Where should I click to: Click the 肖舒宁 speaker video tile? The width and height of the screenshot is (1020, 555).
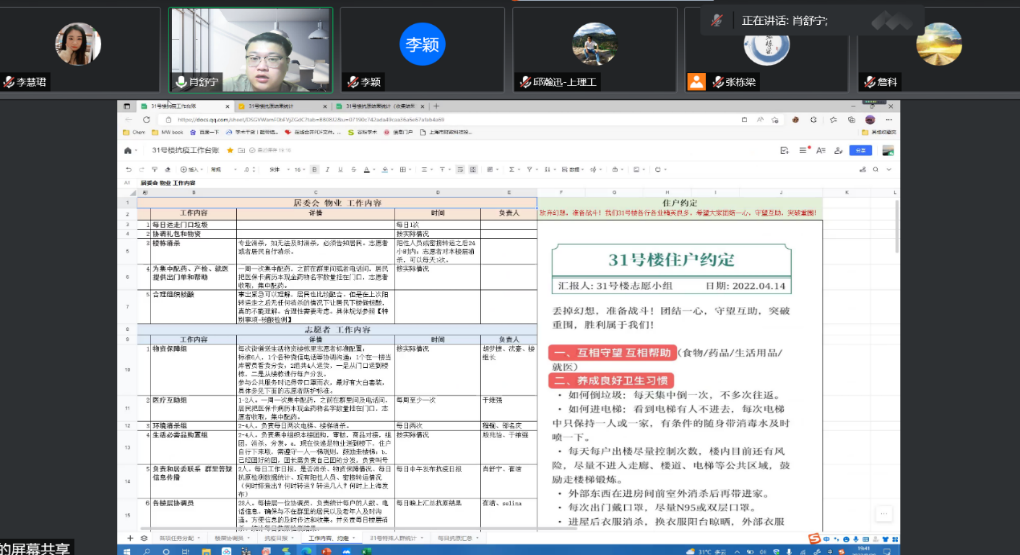pos(250,49)
